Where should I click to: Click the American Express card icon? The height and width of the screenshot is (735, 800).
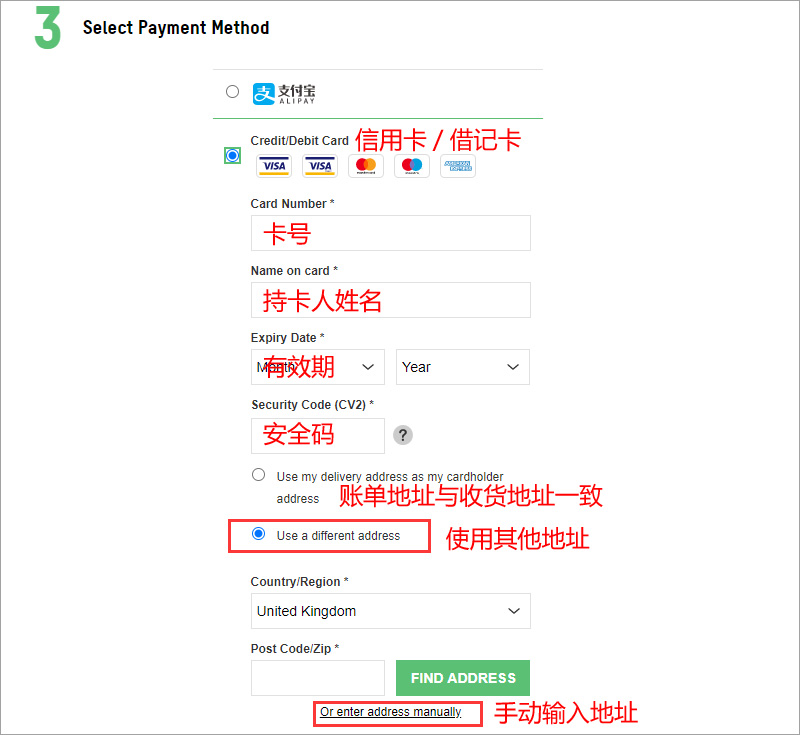pyautogui.click(x=458, y=166)
